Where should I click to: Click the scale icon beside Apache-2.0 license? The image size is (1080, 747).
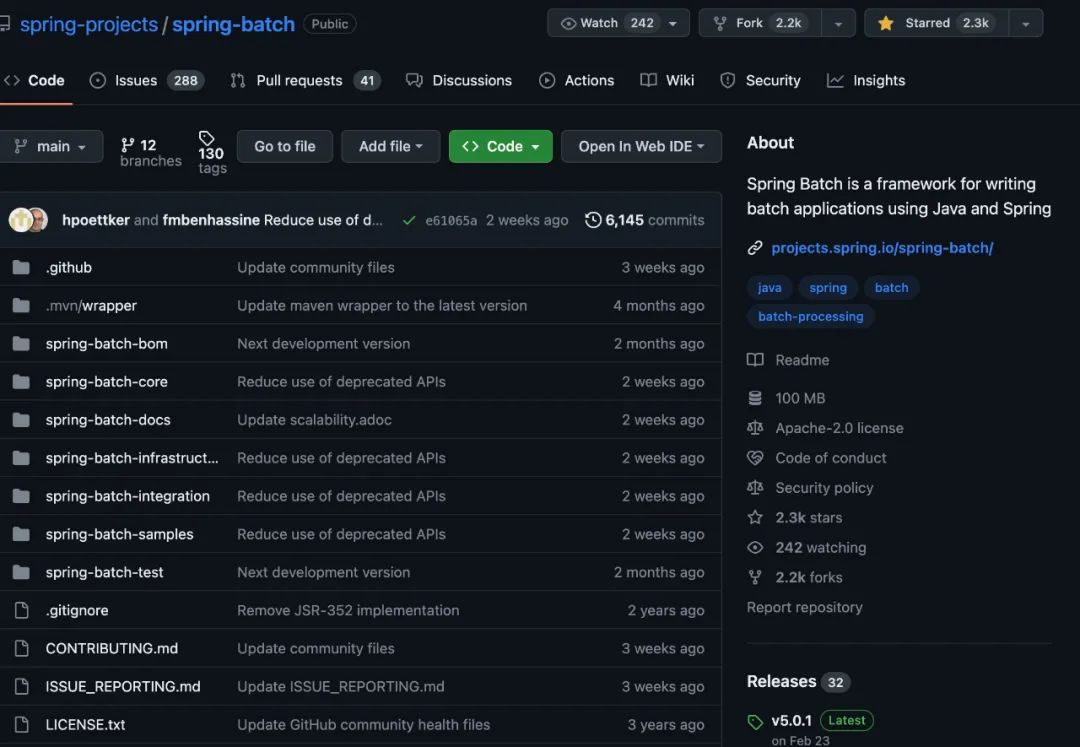click(x=755, y=428)
